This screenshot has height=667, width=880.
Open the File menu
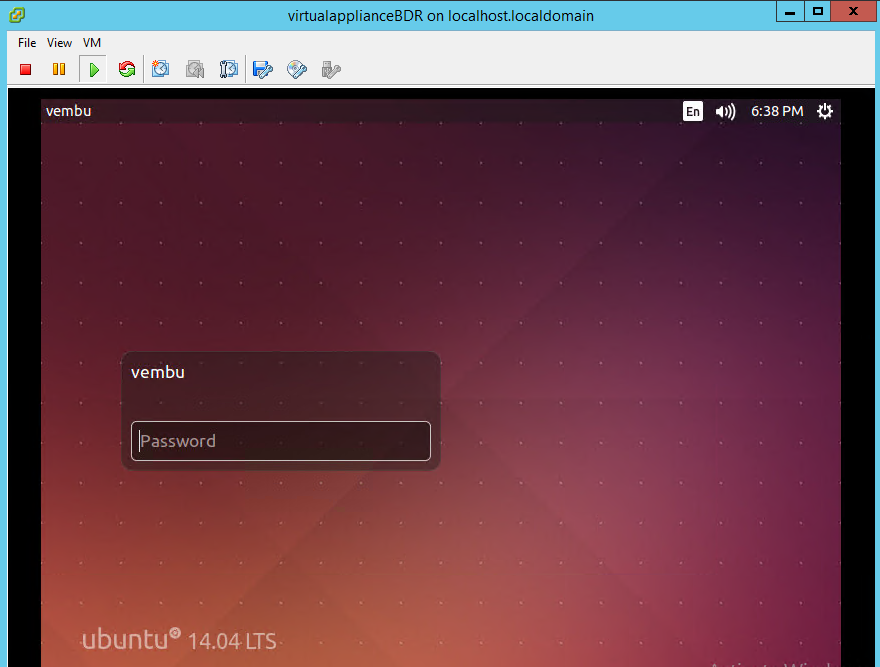[27, 43]
